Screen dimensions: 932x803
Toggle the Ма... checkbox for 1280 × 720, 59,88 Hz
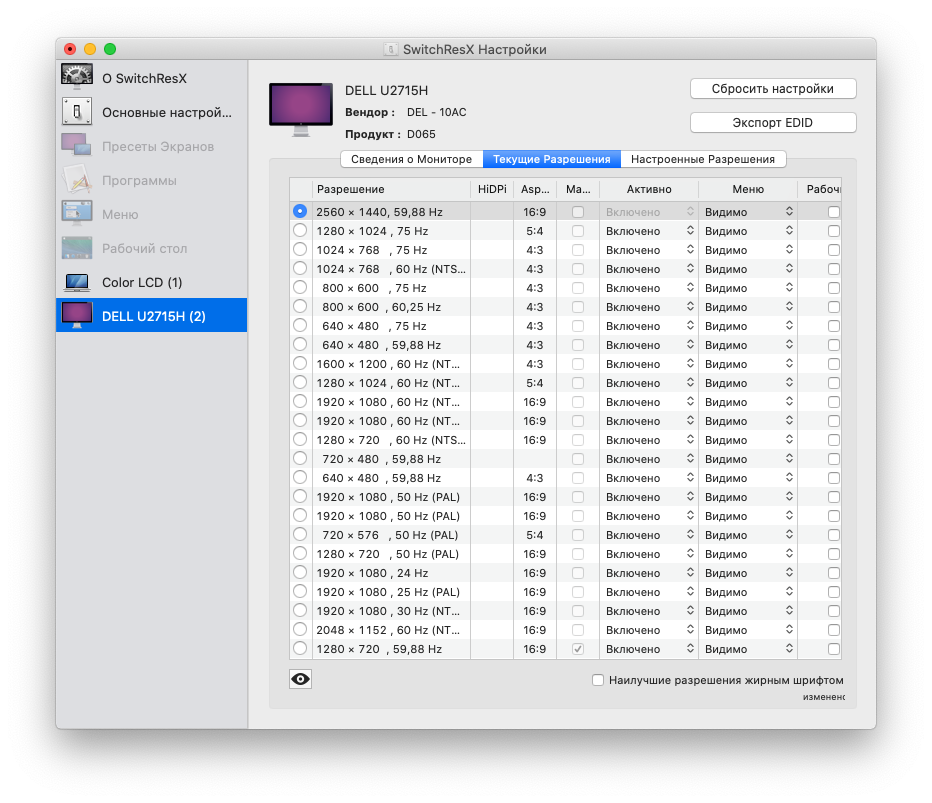(578, 649)
